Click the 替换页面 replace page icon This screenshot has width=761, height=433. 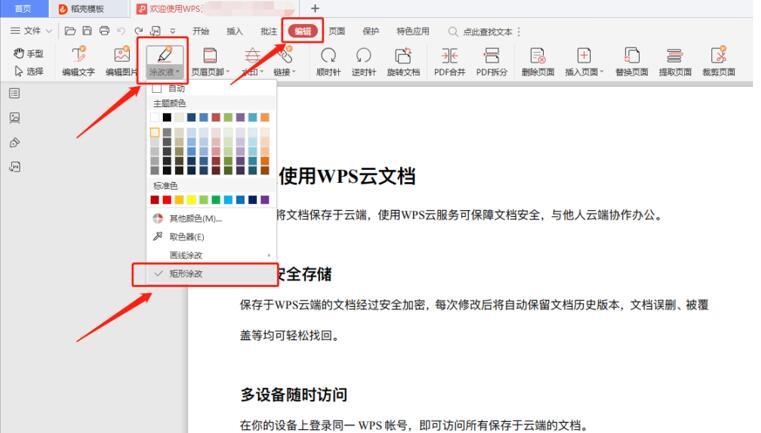[631, 55]
